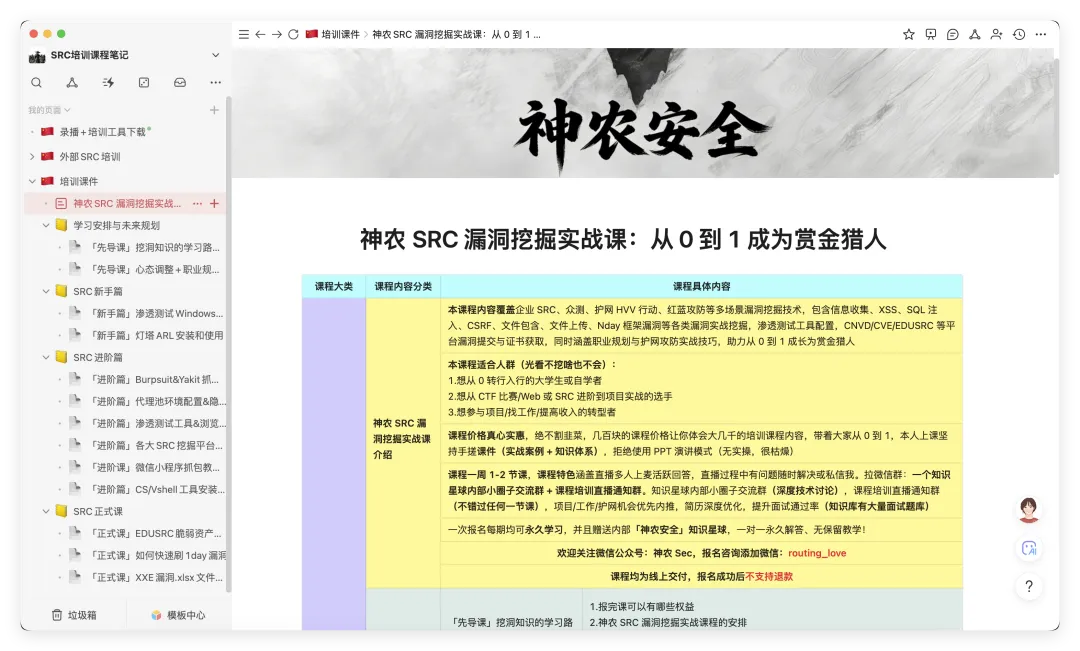Screen dimensions: 1080x651
Task: Collapse the SRC 新手篇 folder
Action: coord(46,292)
